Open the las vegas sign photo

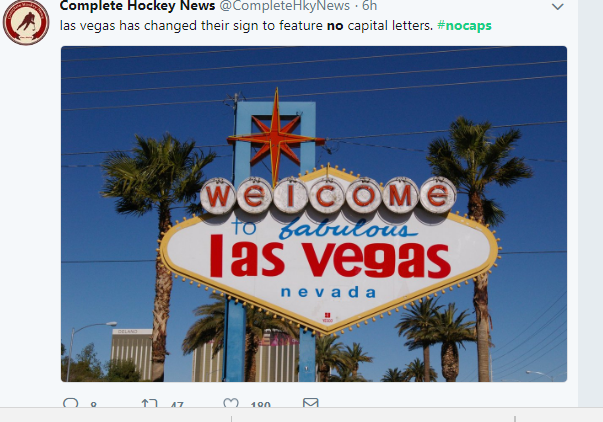coord(314,214)
